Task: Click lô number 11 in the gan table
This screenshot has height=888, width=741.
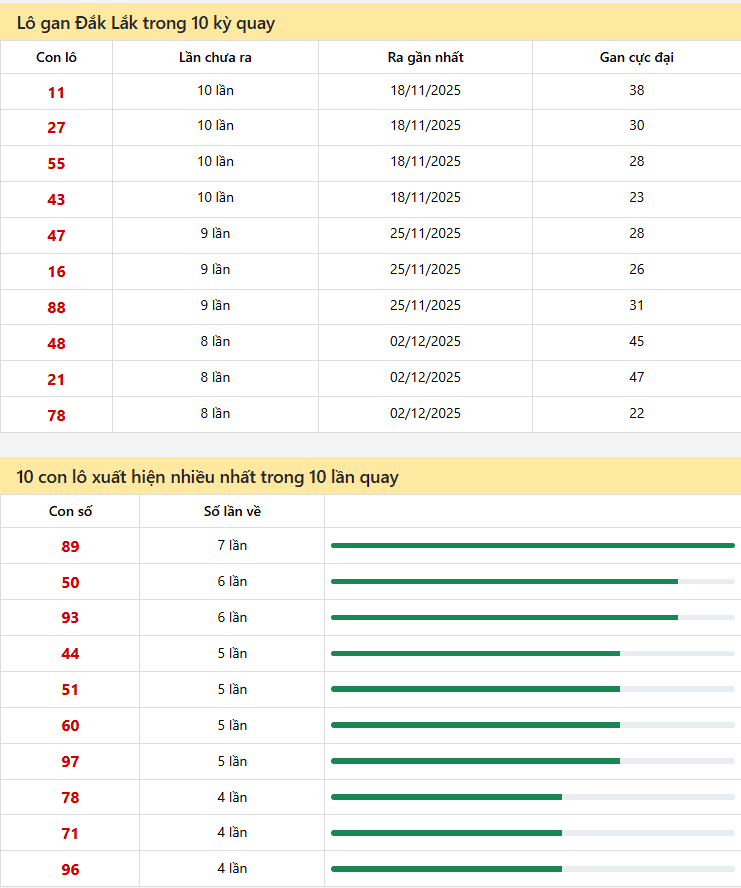Action: [56, 92]
